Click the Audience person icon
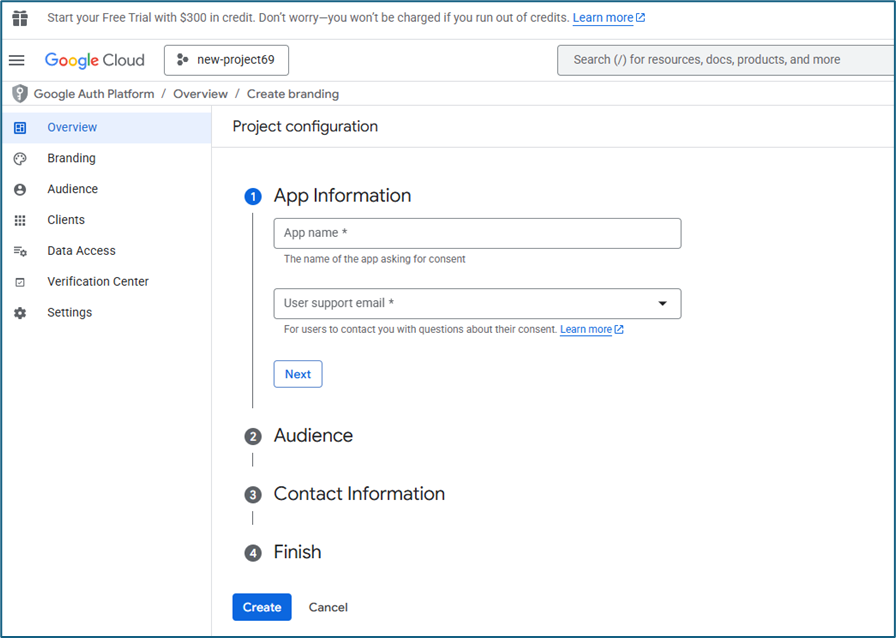 20,189
